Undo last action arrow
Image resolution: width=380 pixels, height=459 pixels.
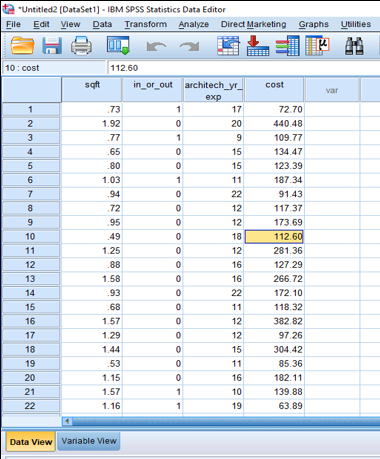pyautogui.click(x=156, y=46)
